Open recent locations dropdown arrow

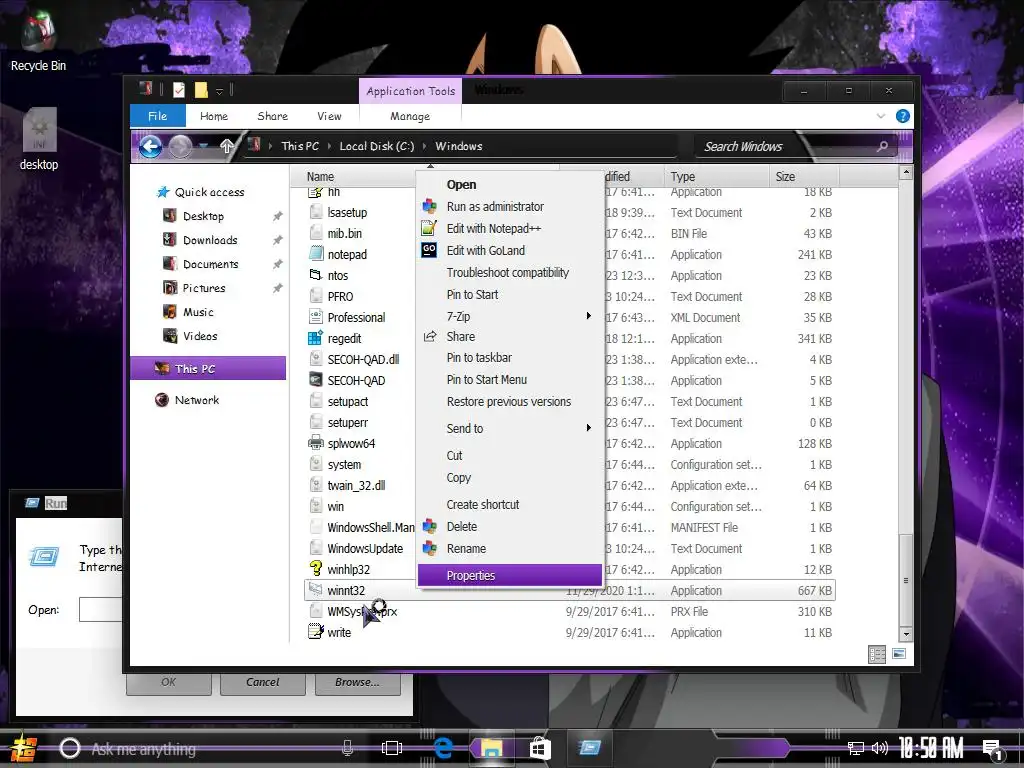point(204,146)
